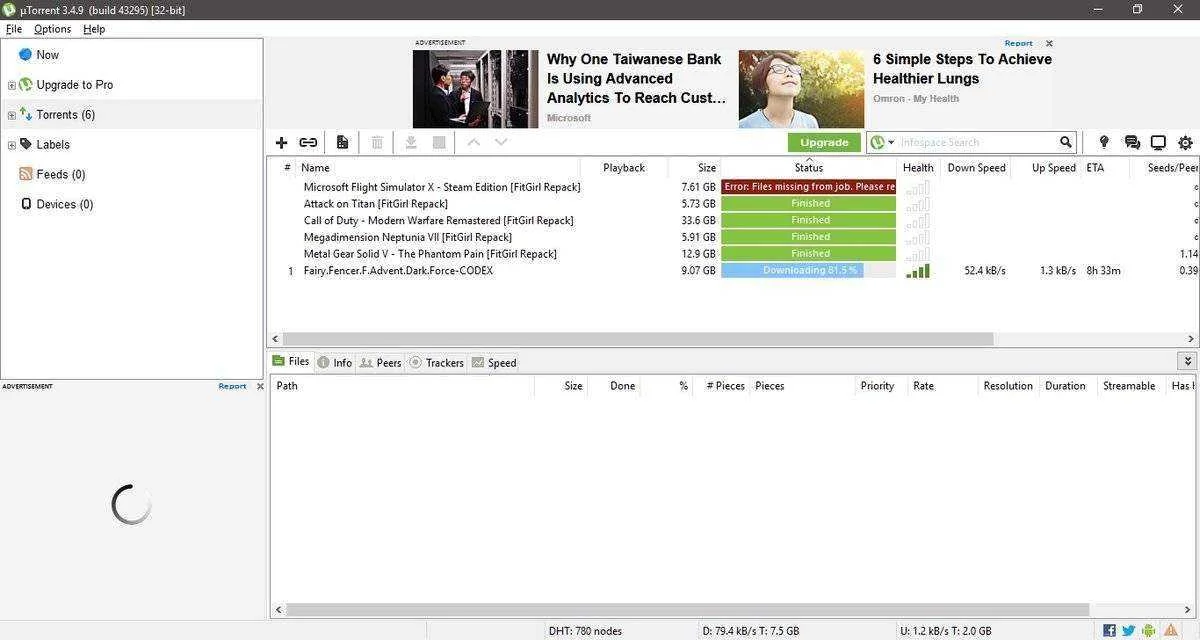
Task: Open the search provider dropdown arrow
Action: (x=891, y=142)
